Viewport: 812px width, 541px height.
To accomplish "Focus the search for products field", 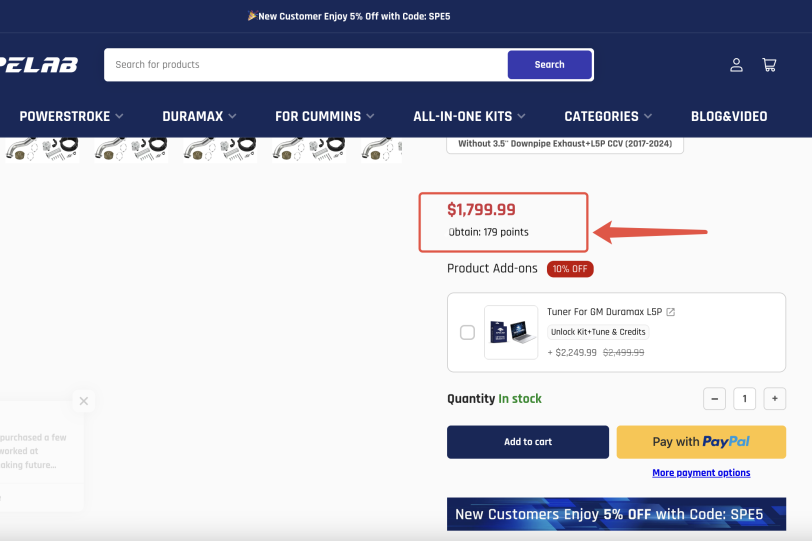I will [x=305, y=65].
